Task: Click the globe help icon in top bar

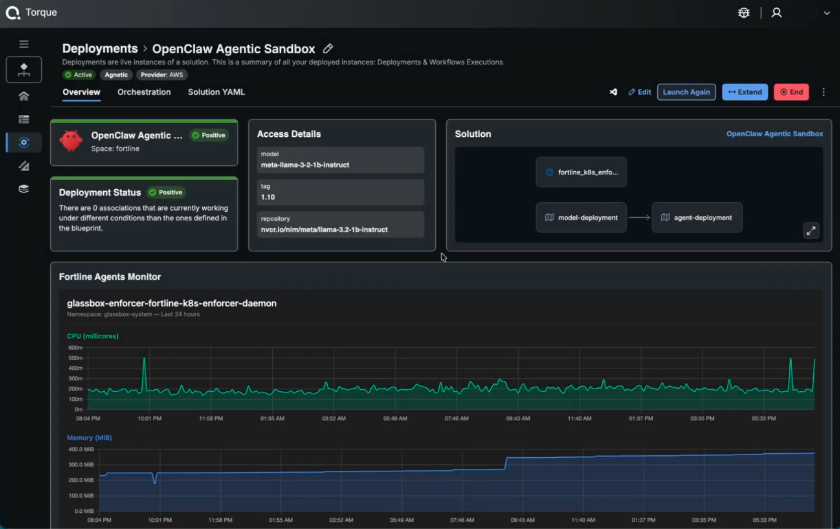Action: (743, 13)
